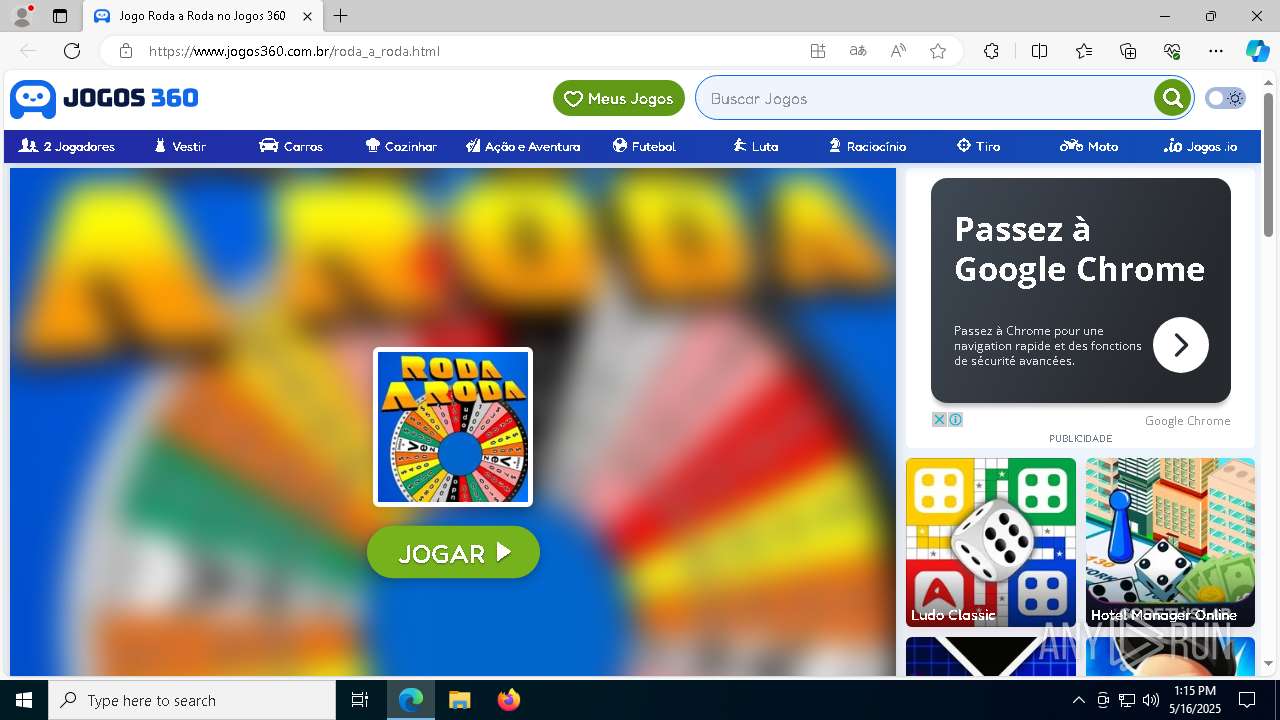The width and height of the screenshot is (1280, 720).
Task: Open the Hotel Manager Online game card
Action: (1170, 542)
